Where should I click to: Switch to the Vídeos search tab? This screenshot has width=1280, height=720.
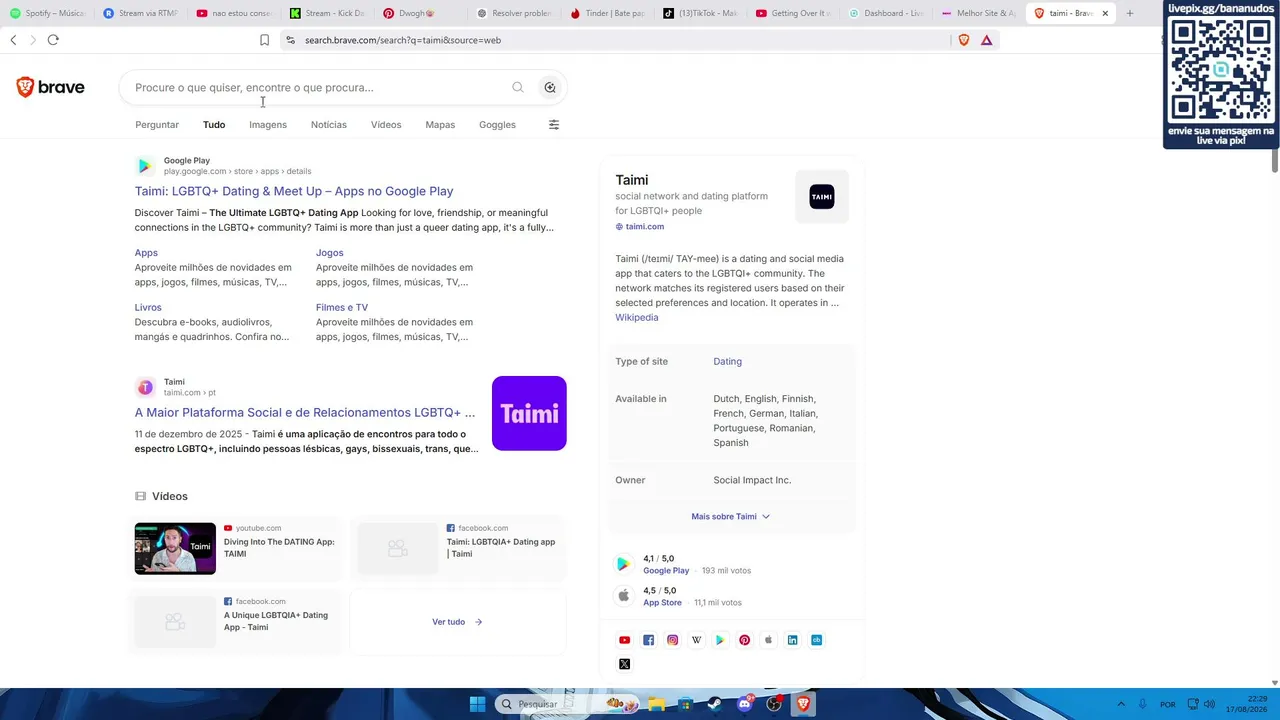386,125
